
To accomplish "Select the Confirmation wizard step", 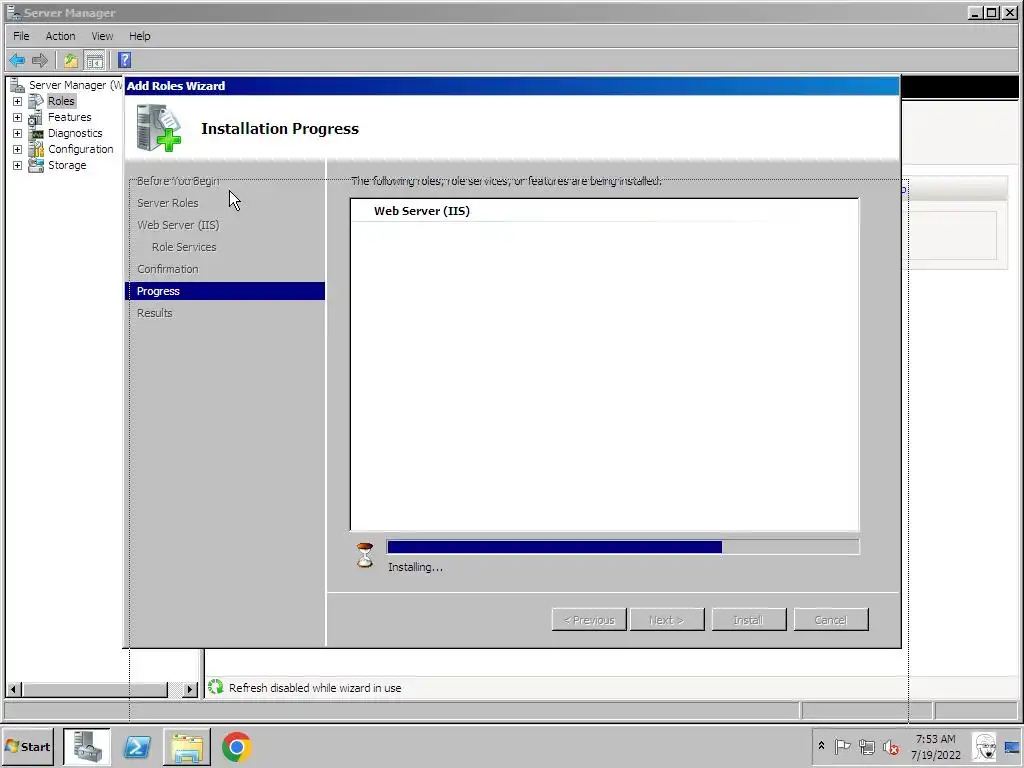I will [x=168, y=269].
